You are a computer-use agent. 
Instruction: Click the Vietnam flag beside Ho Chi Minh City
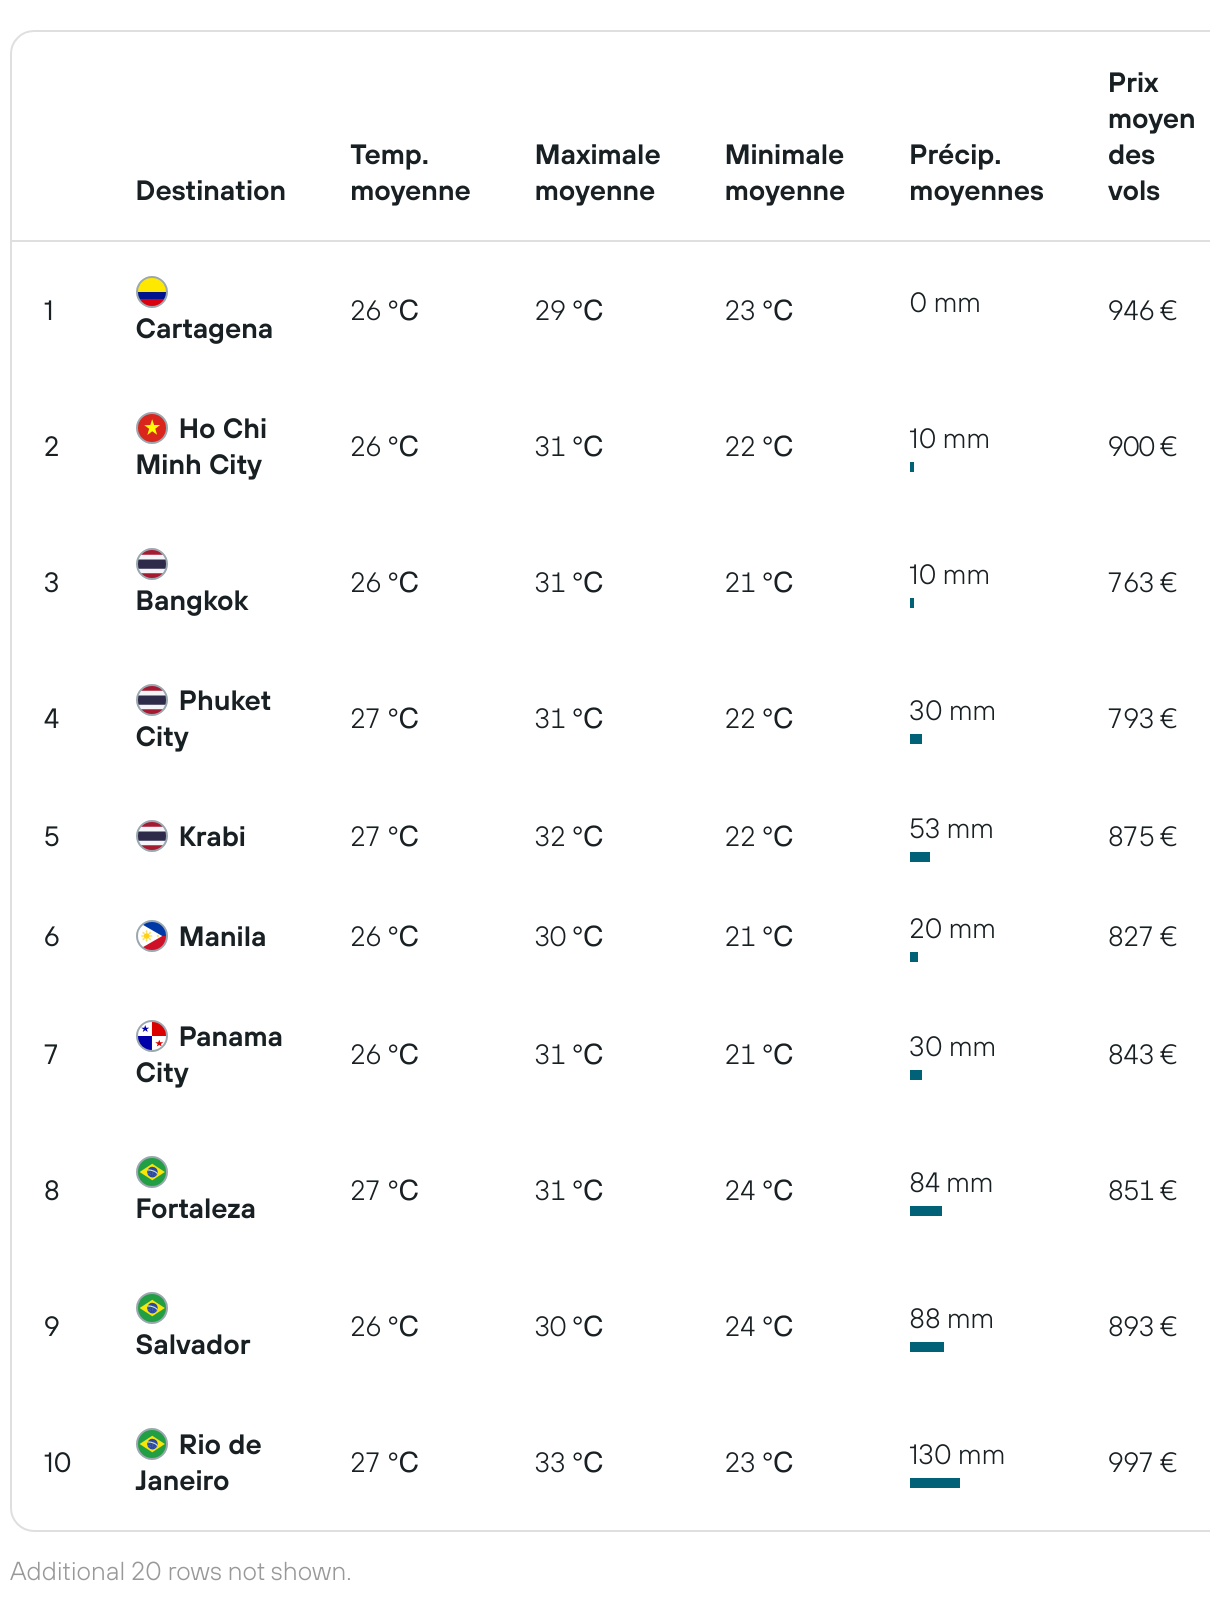coord(152,428)
